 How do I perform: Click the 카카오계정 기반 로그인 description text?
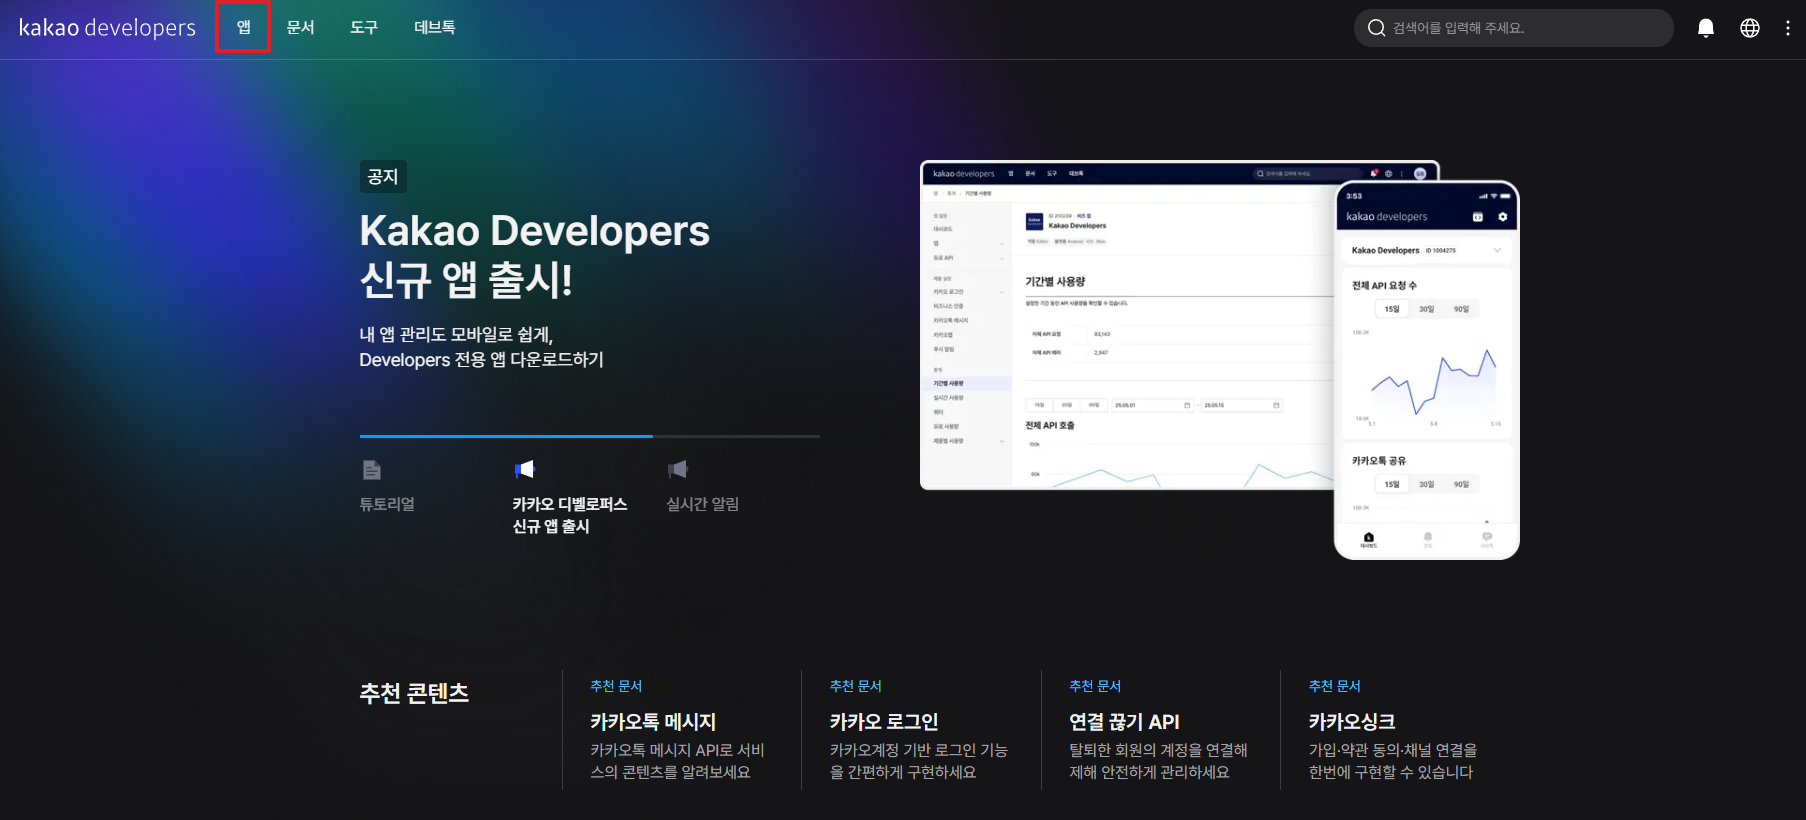pyautogui.click(x=919, y=761)
